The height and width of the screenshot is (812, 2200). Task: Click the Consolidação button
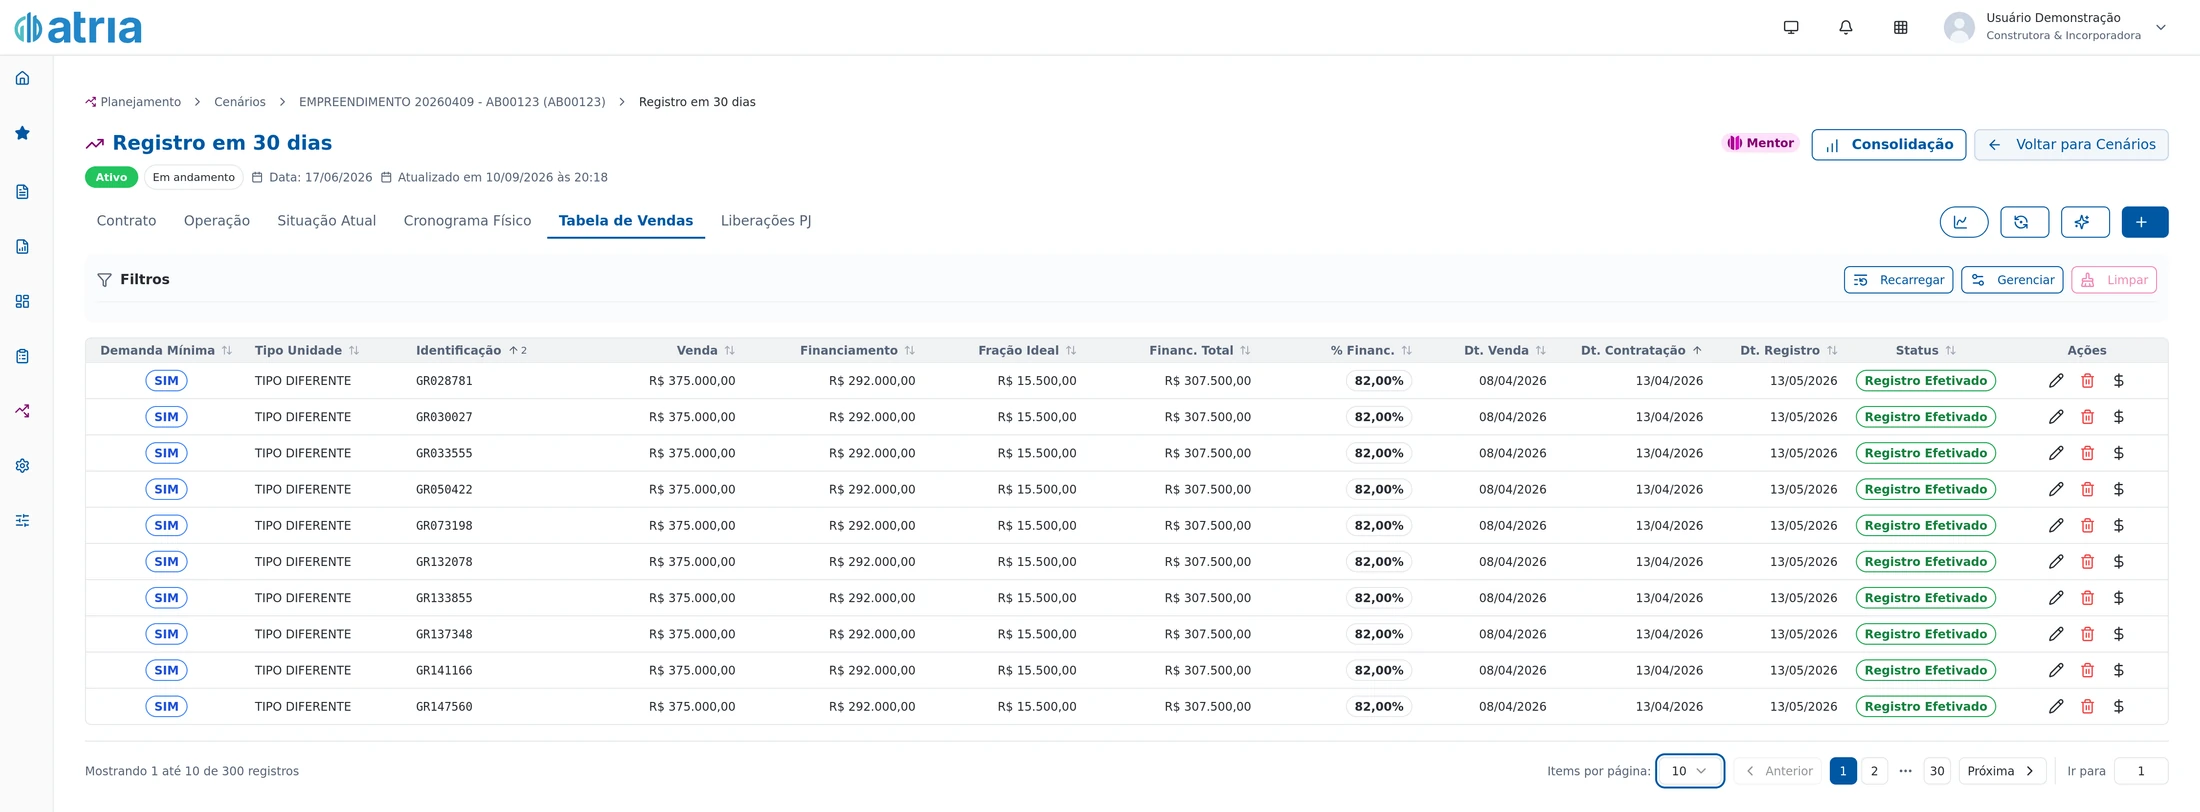click(x=1889, y=145)
